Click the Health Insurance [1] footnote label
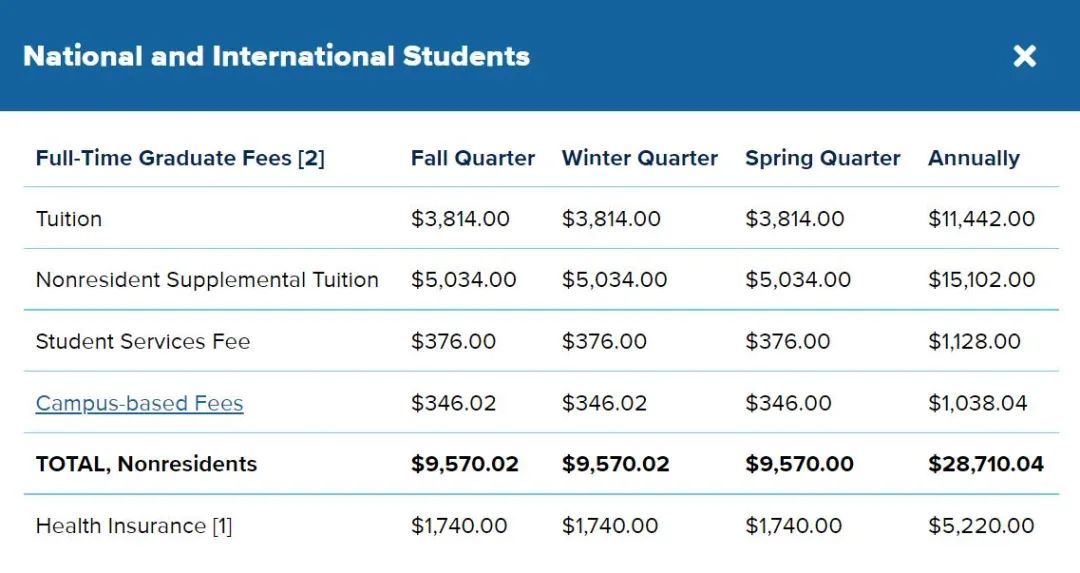The height and width of the screenshot is (573, 1080). (134, 525)
